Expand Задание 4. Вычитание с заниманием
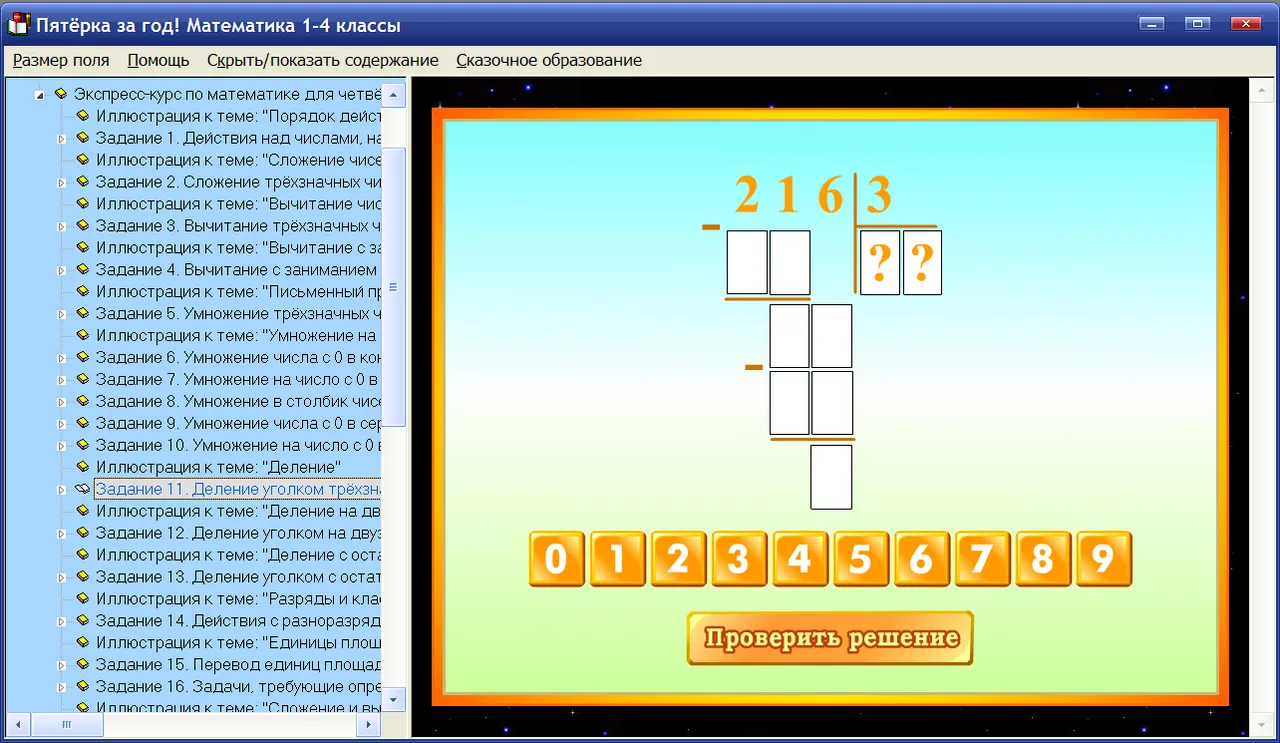 [x=62, y=271]
